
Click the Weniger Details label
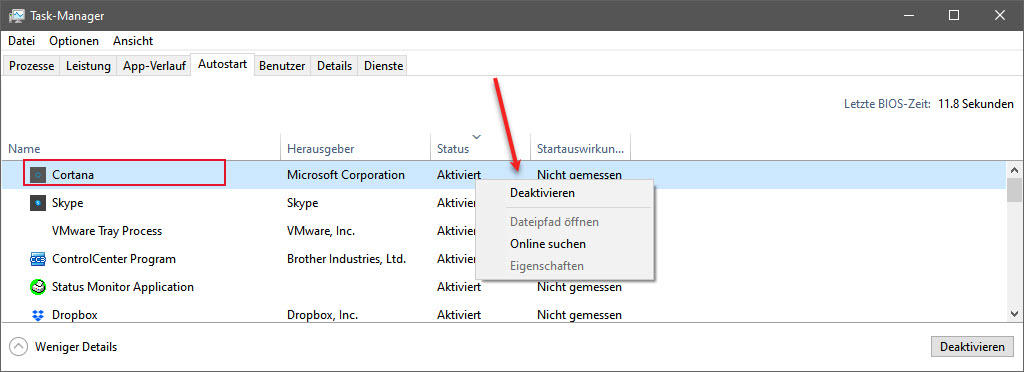point(76,347)
